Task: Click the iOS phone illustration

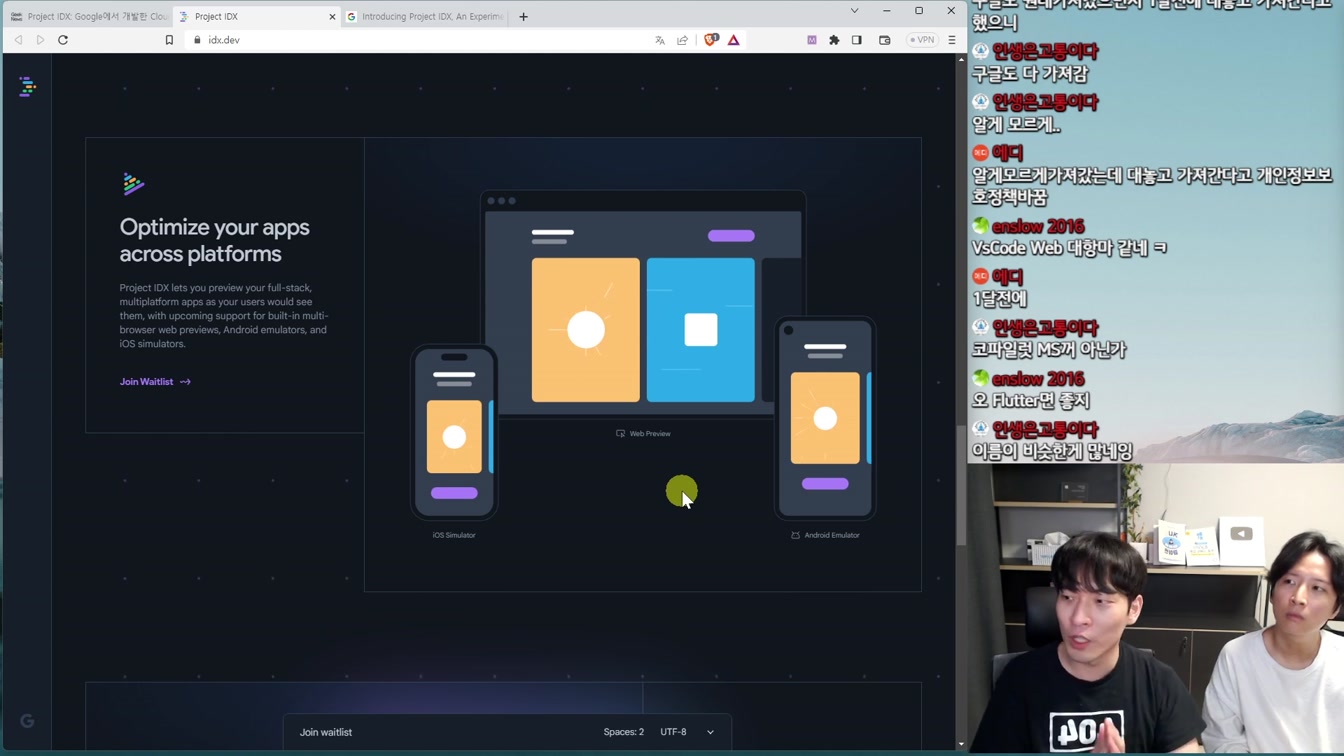Action: pyautogui.click(x=454, y=432)
